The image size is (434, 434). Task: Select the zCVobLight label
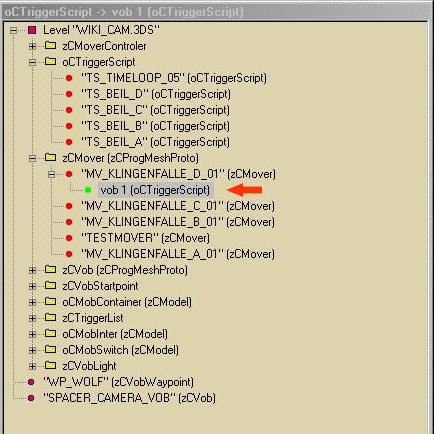[x=89, y=366]
